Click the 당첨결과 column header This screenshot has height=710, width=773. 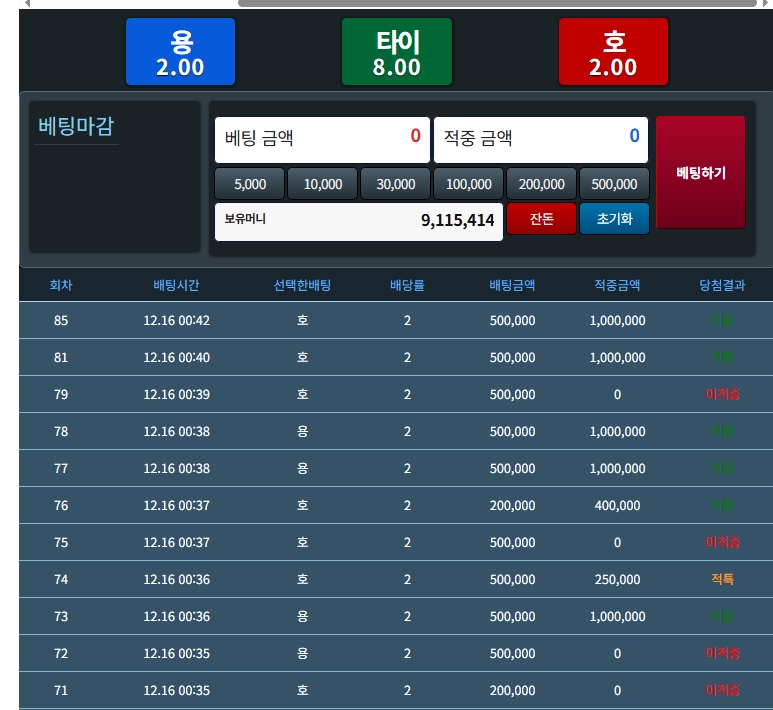[x=722, y=285]
